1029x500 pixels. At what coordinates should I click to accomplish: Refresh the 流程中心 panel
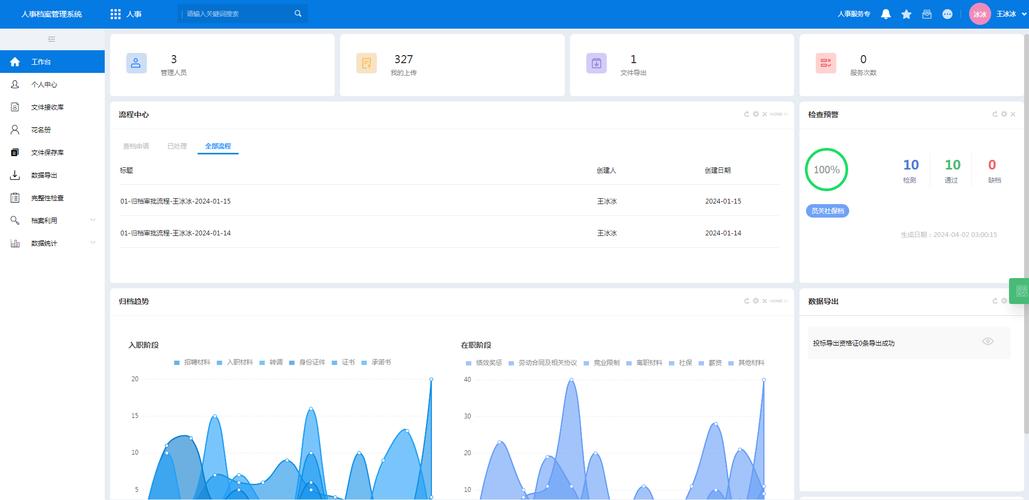(x=746, y=114)
